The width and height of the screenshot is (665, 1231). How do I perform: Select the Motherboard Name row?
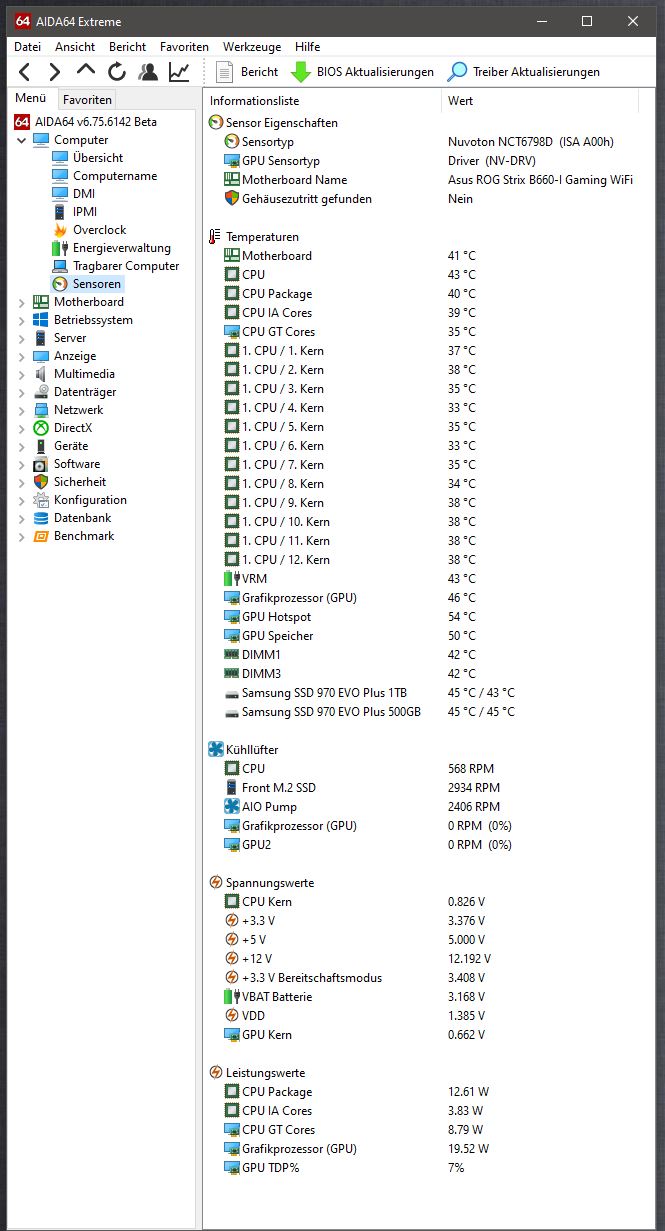pos(421,180)
